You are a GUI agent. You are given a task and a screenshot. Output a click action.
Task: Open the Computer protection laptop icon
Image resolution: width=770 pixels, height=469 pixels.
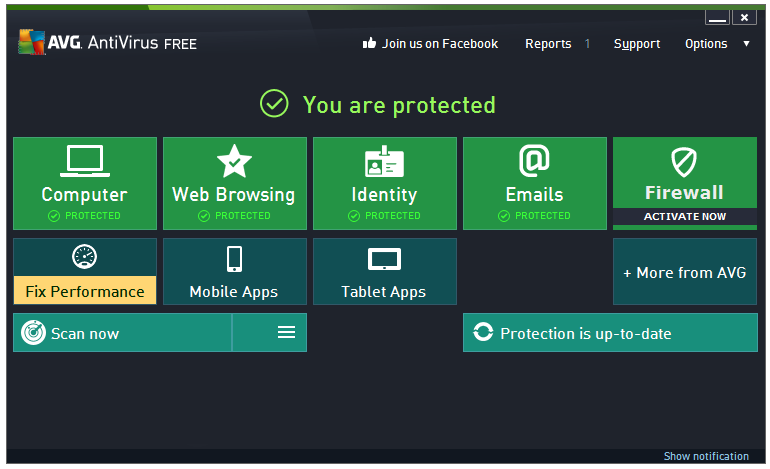pos(85,161)
